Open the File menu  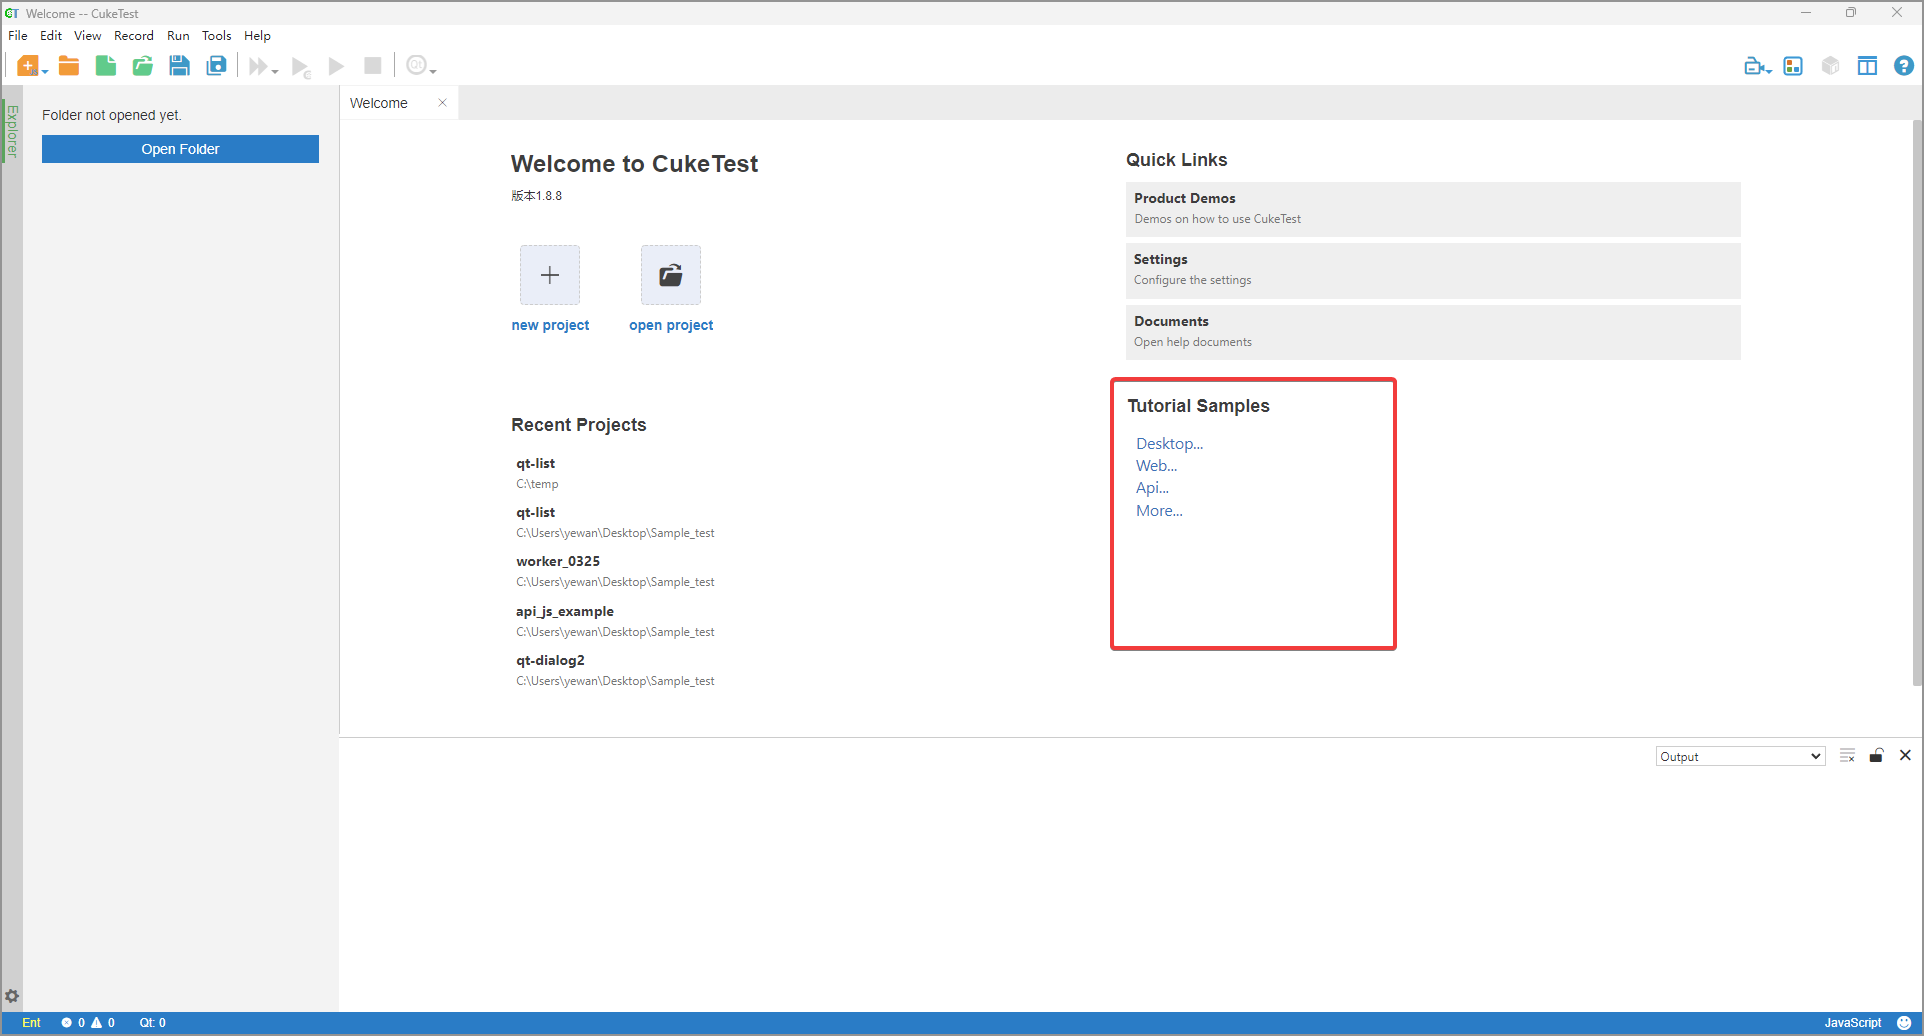[18, 36]
